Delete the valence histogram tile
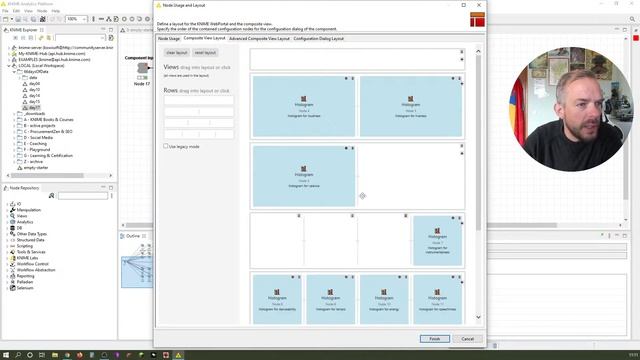This screenshot has height=360, width=640. 353,148
